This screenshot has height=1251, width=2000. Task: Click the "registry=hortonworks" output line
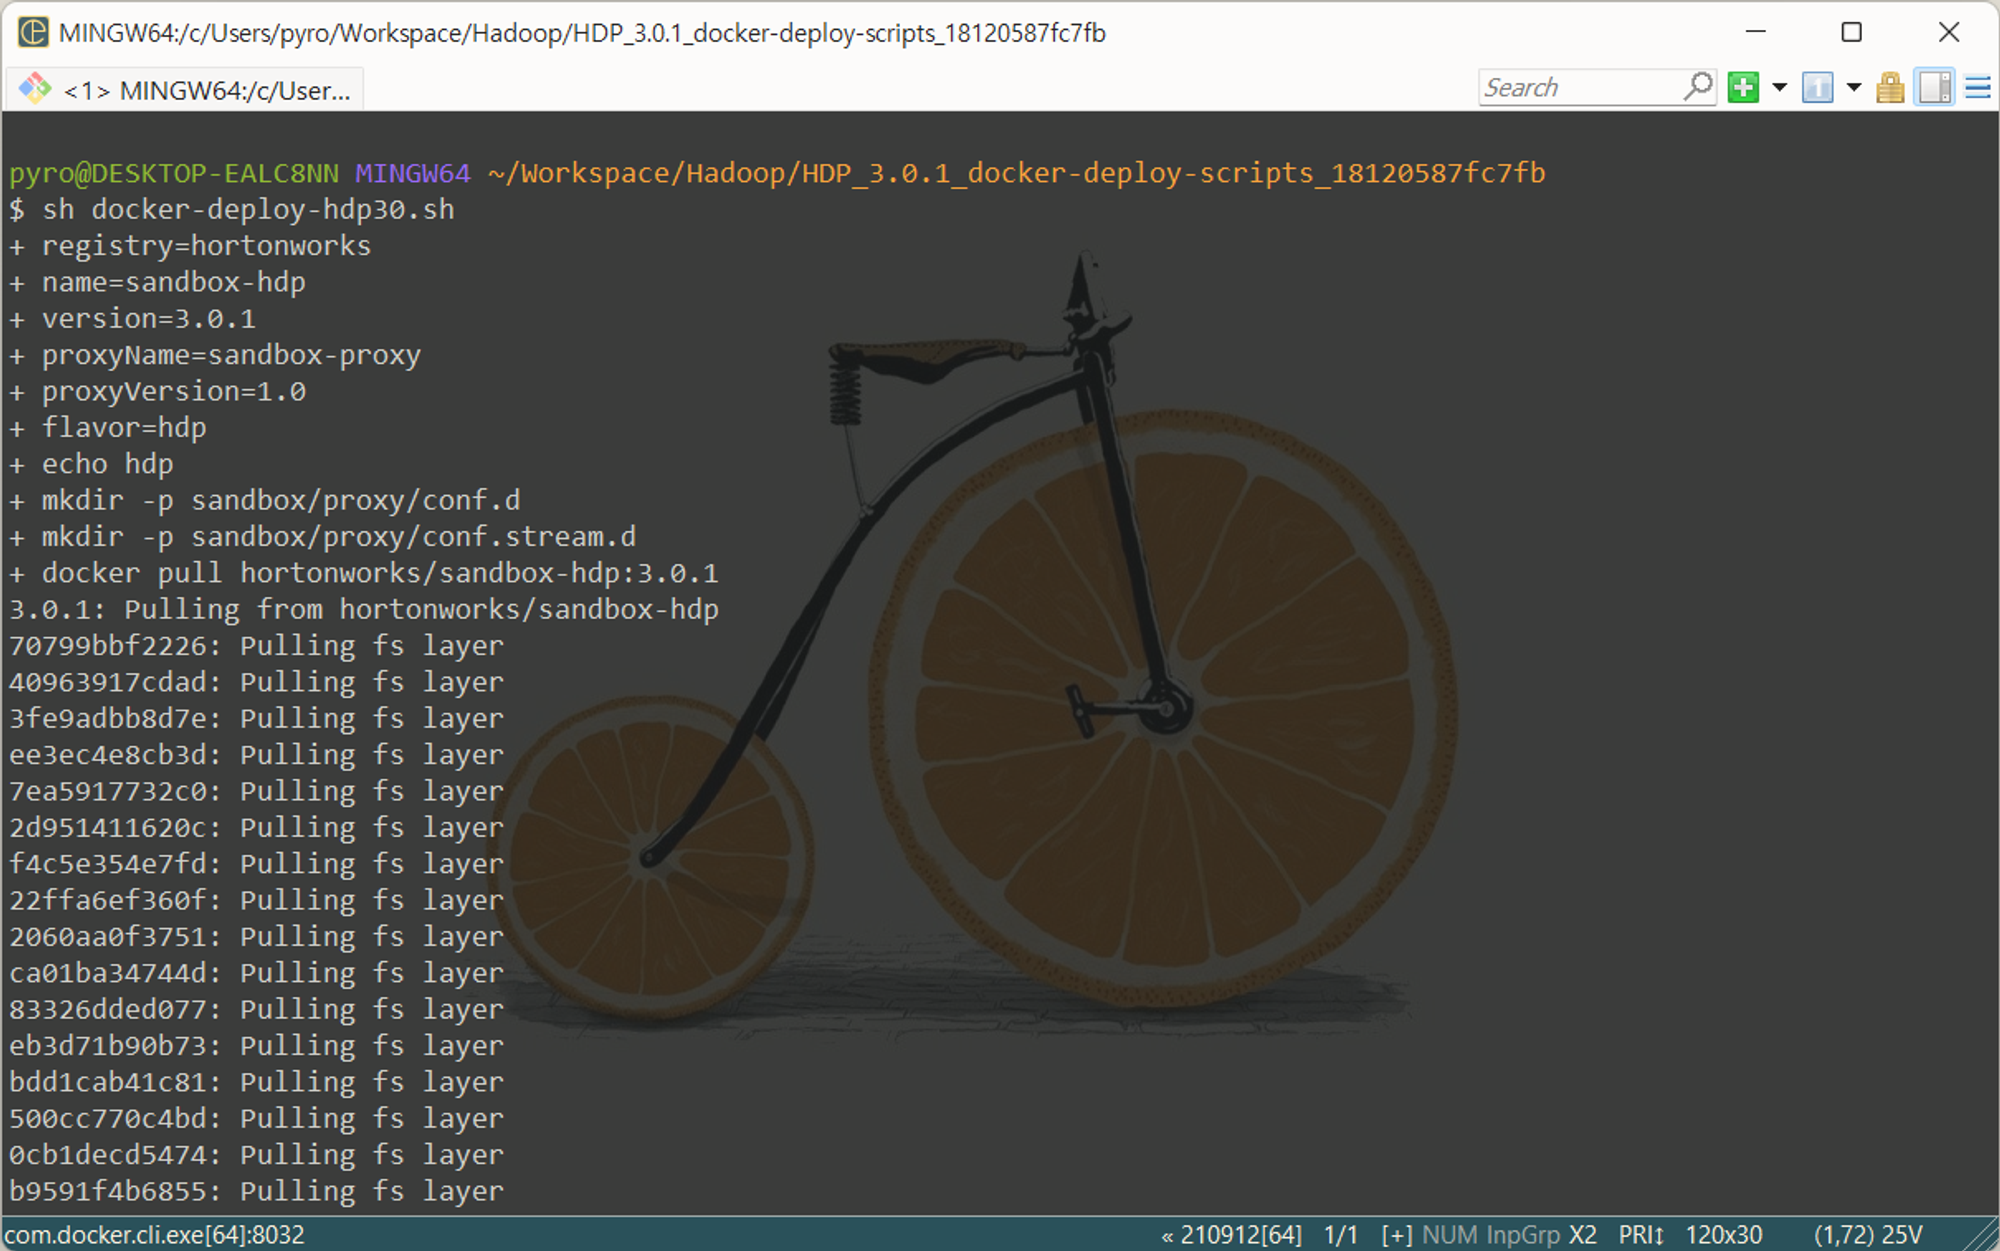[206, 246]
